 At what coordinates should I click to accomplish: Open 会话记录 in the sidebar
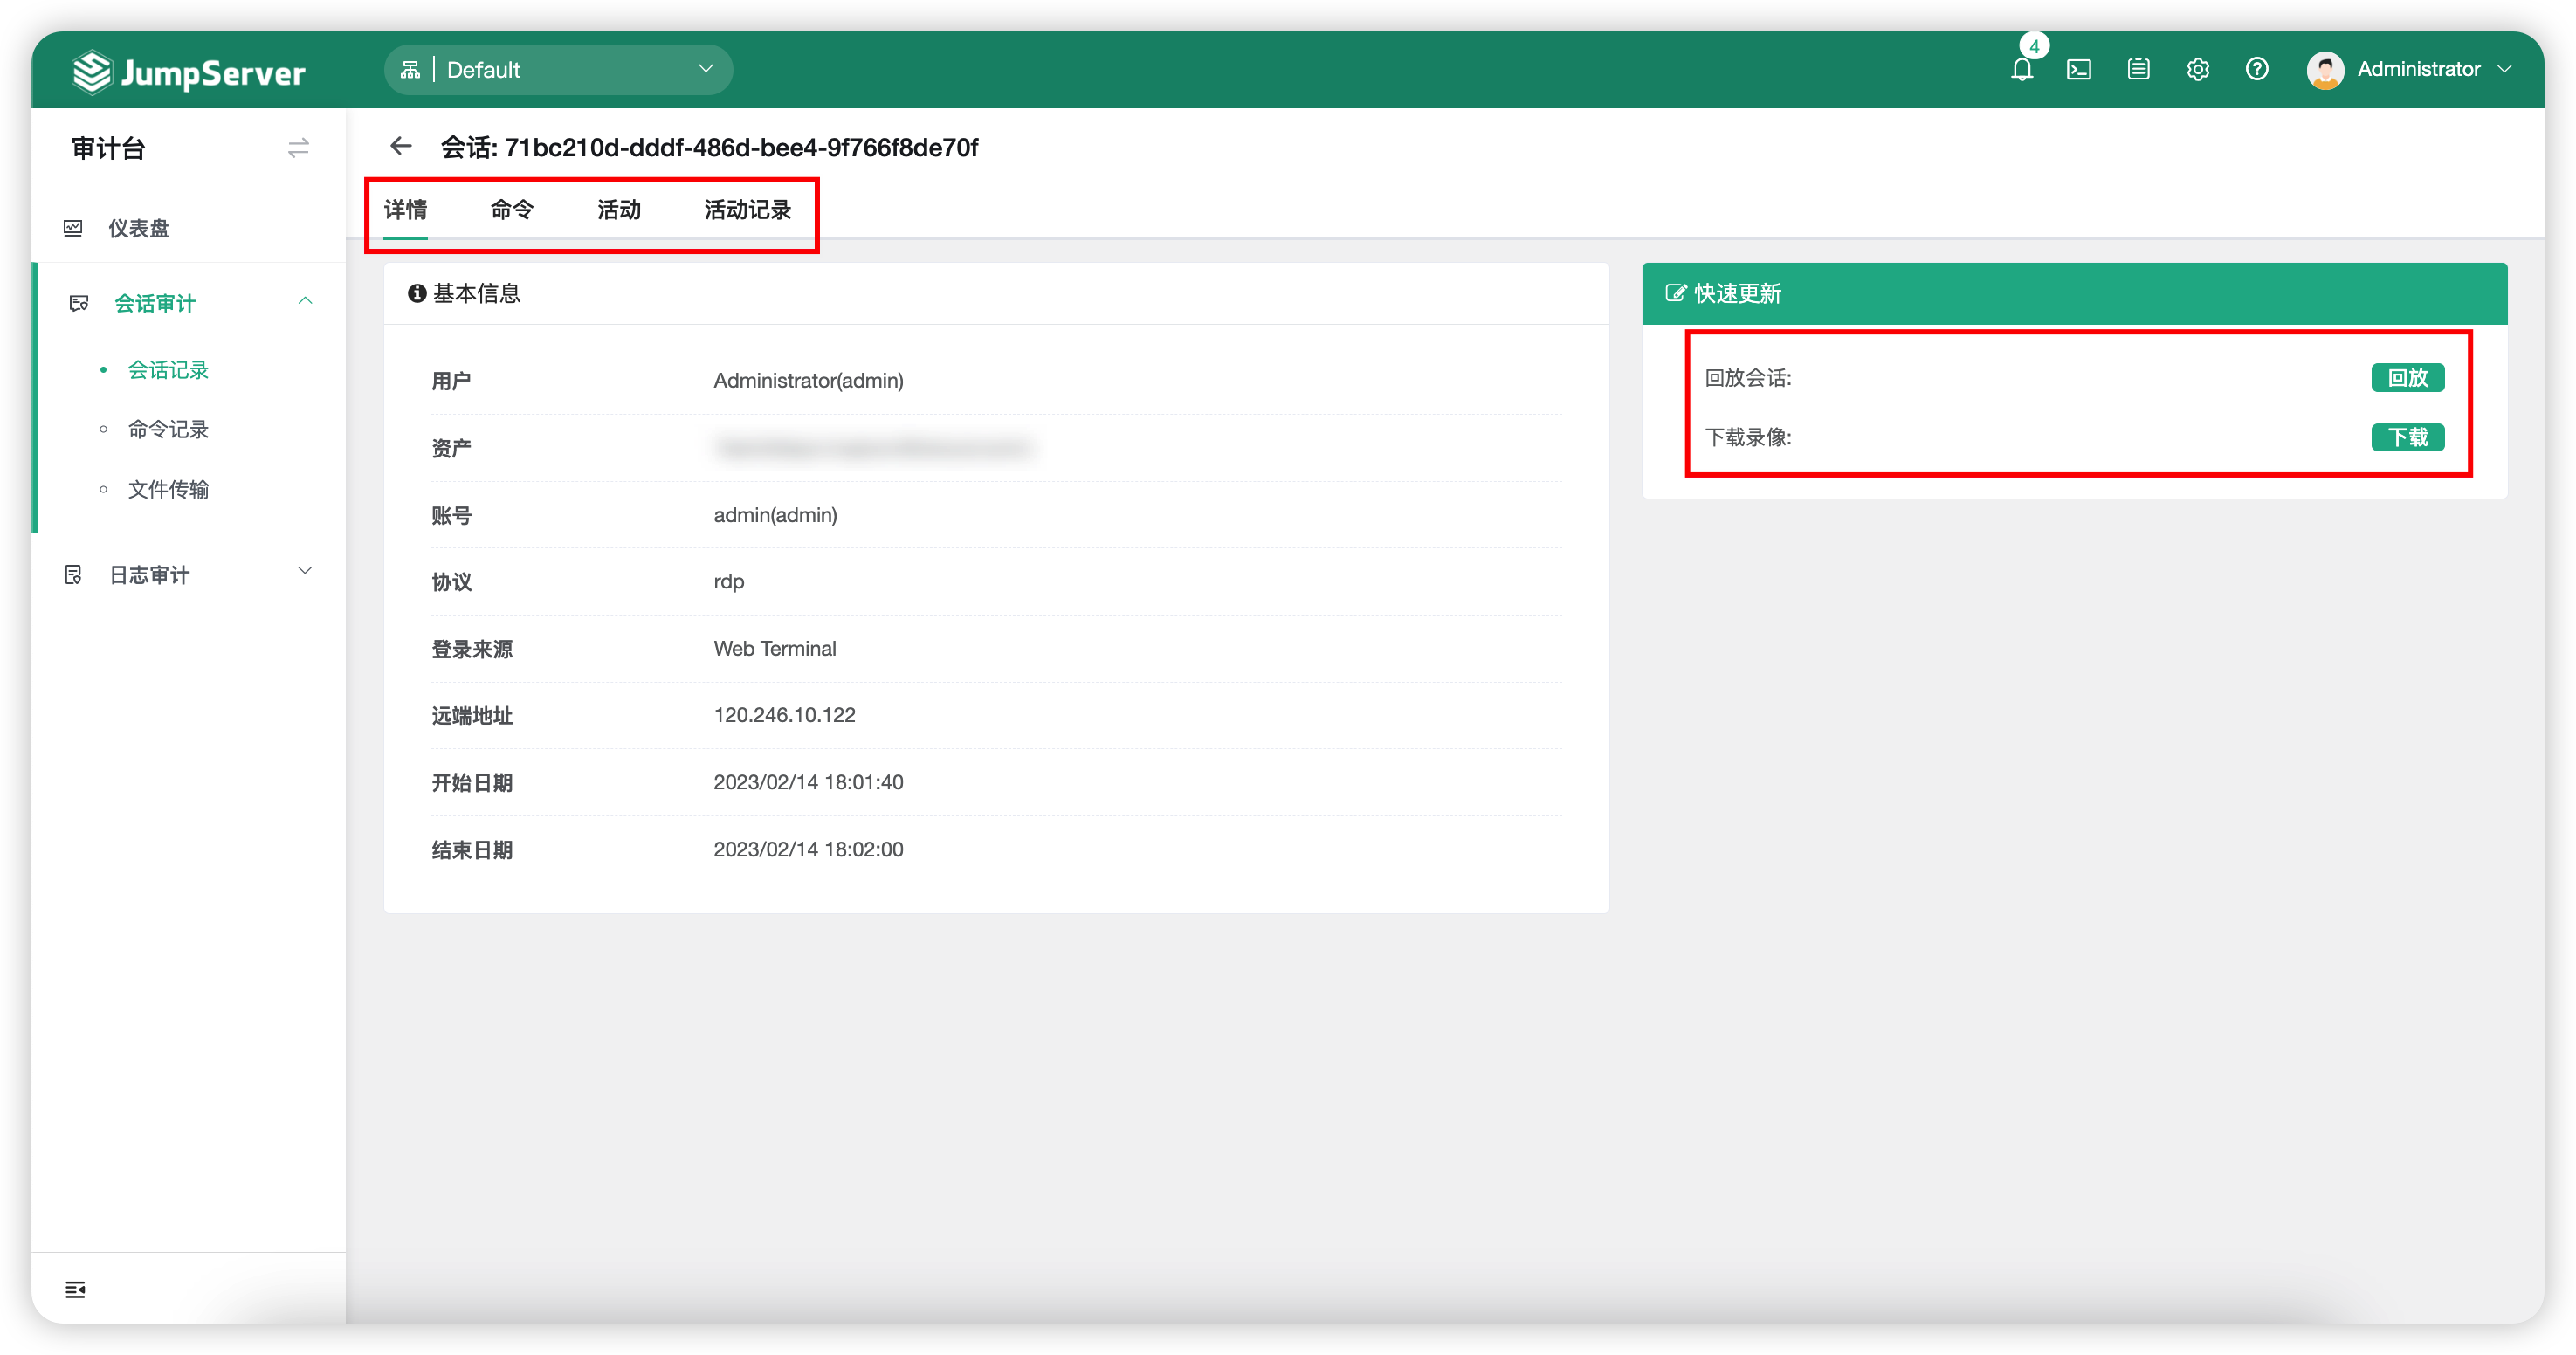click(168, 370)
